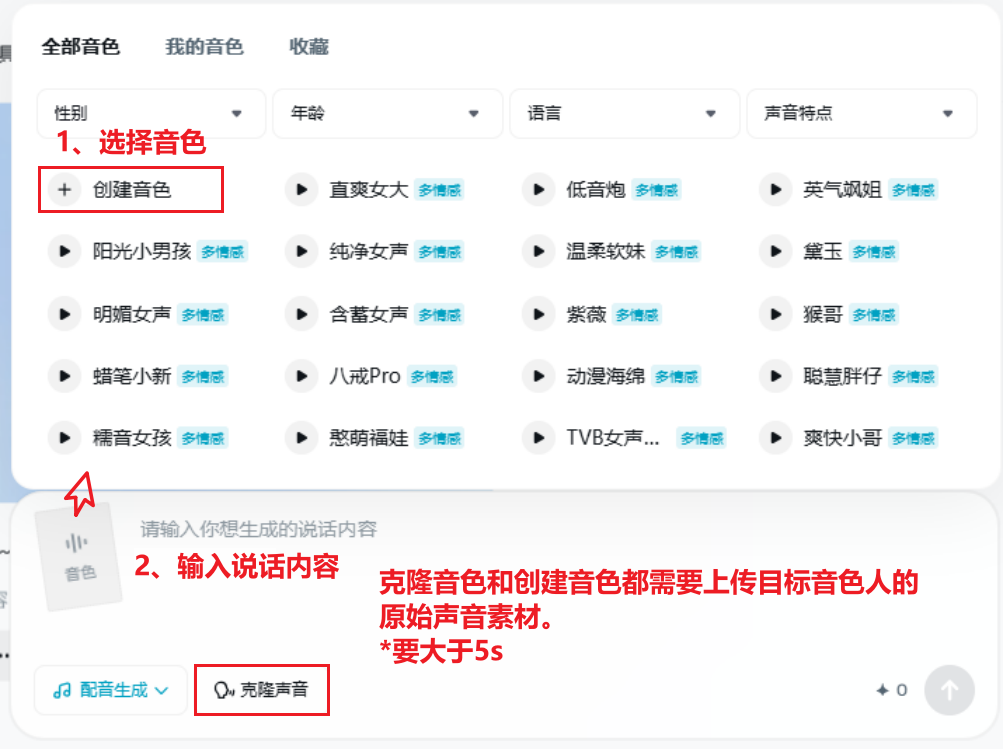Switch to the 我的音色 tab
This screenshot has width=1003, height=749.
pyautogui.click(x=204, y=46)
